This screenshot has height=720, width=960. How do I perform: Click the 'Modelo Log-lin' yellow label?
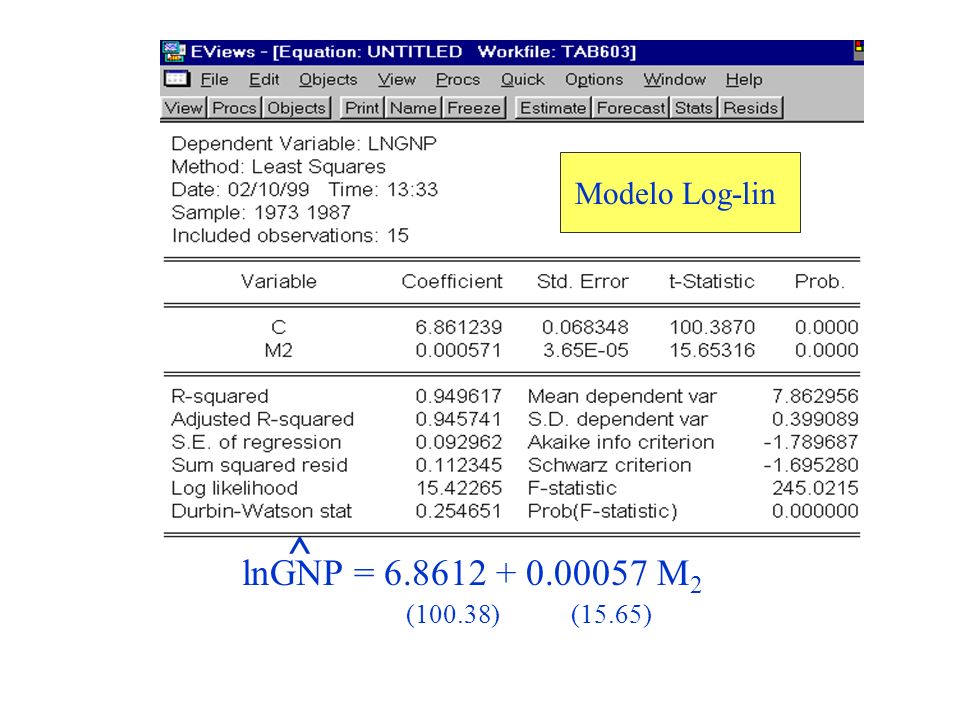coord(680,192)
